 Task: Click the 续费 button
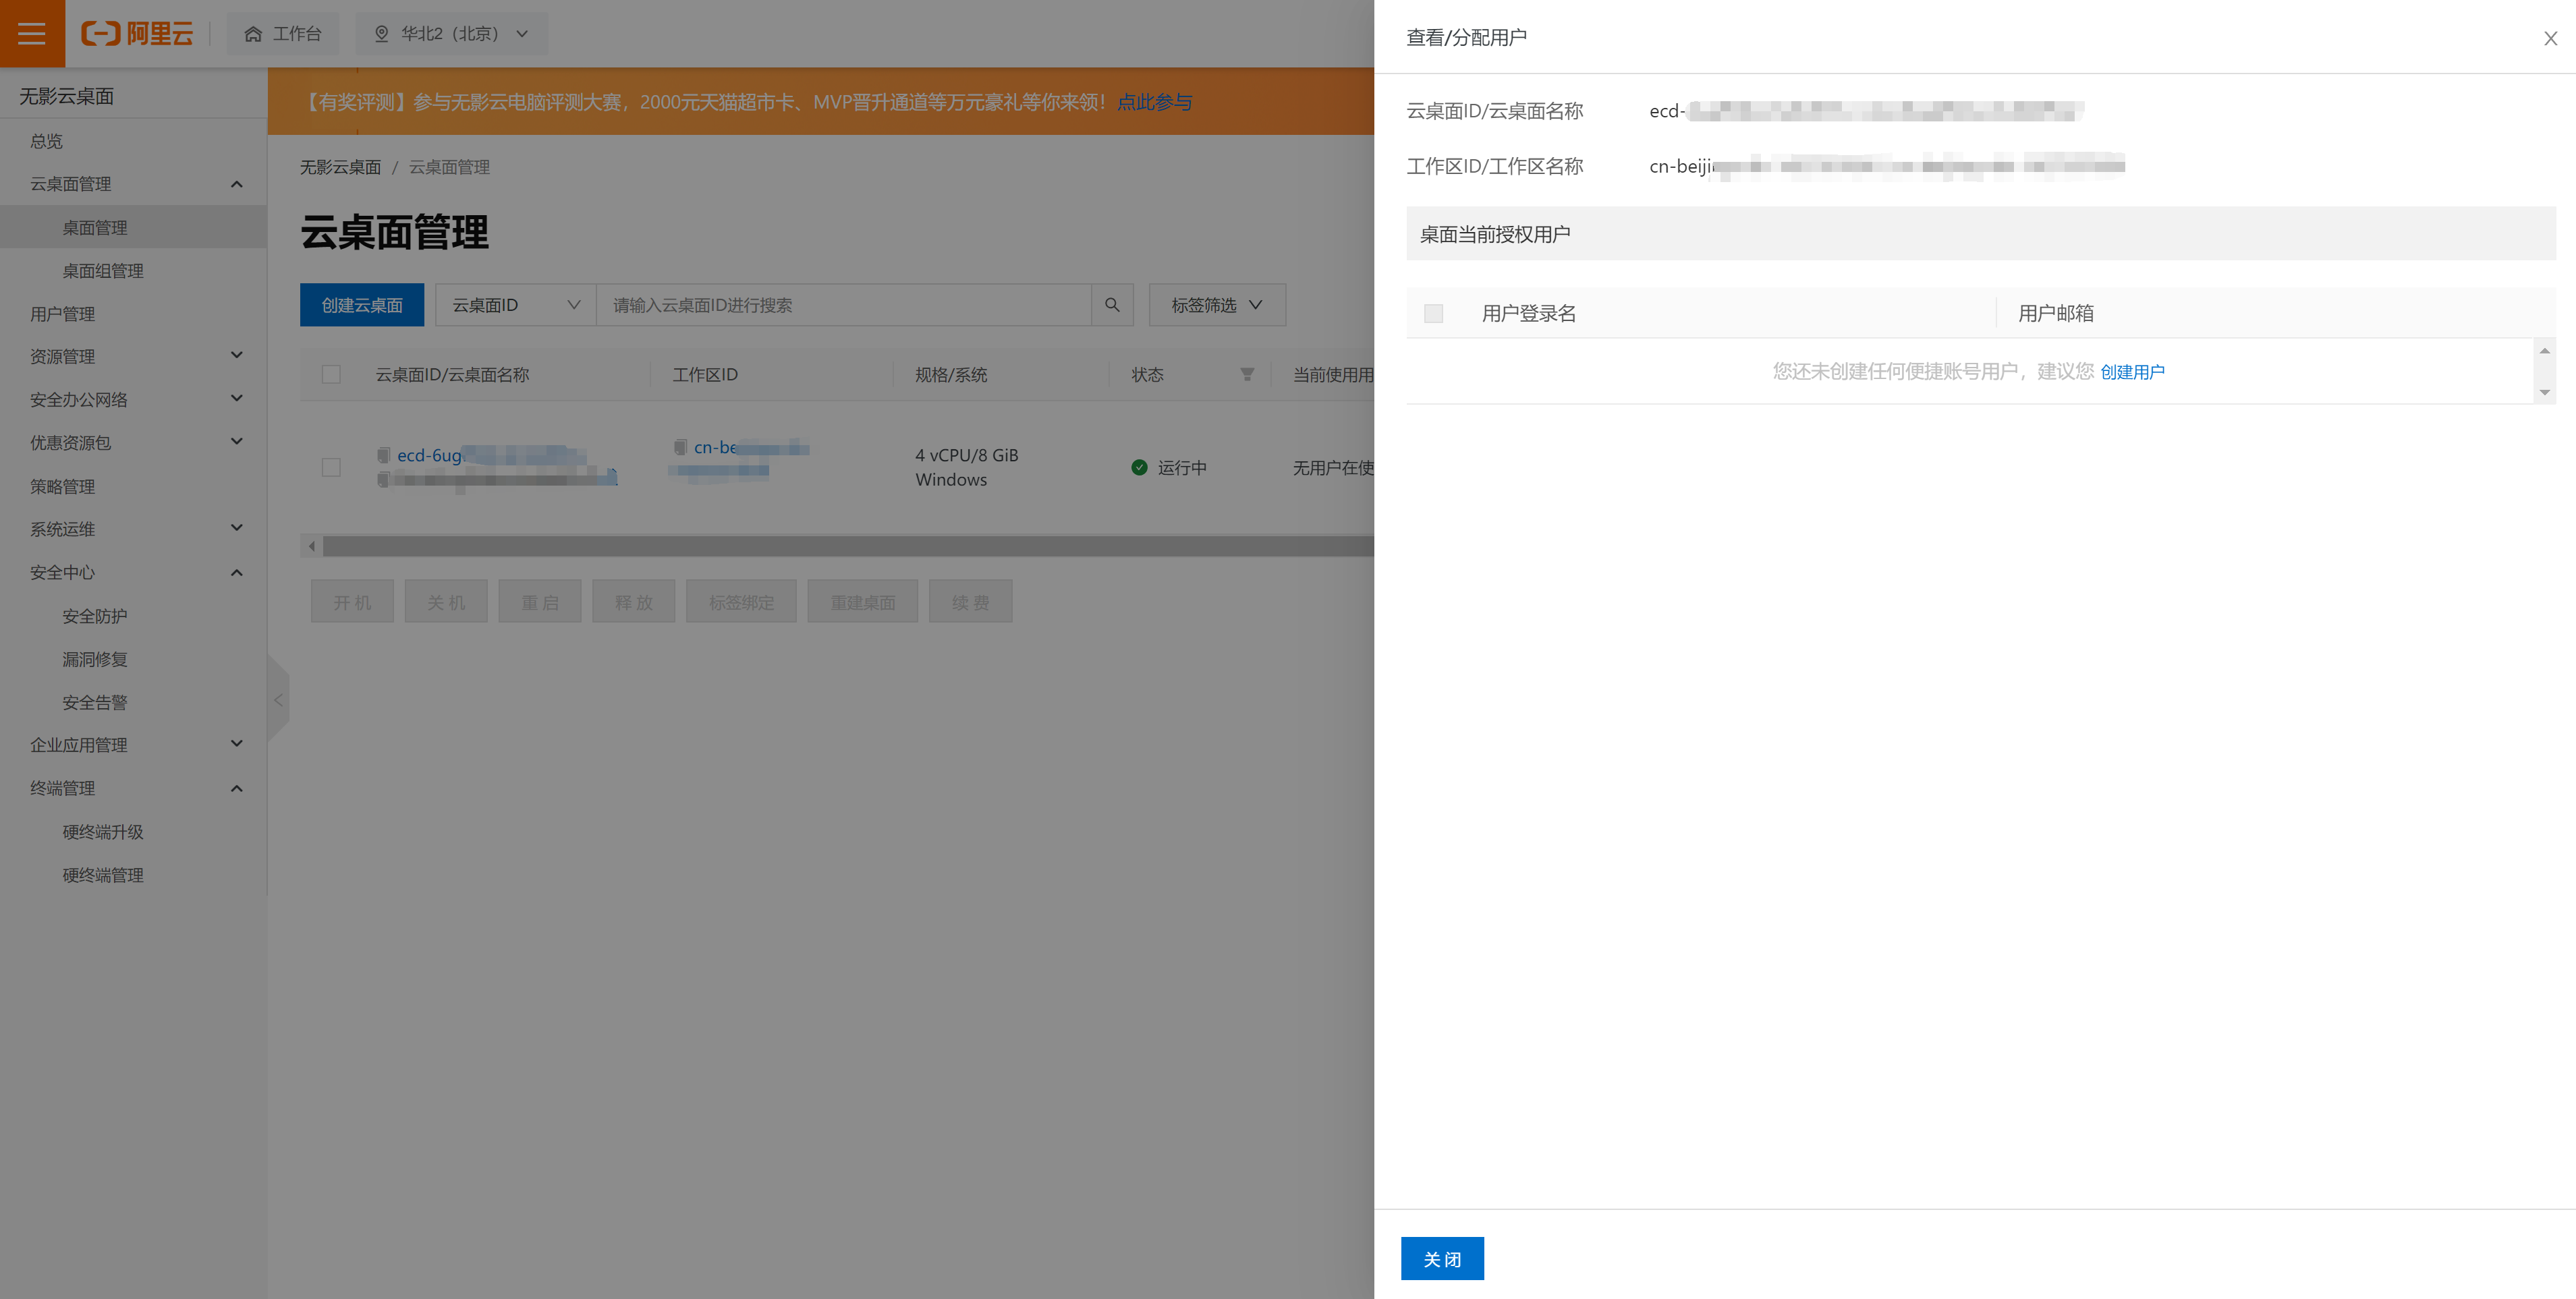pos(971,602)
